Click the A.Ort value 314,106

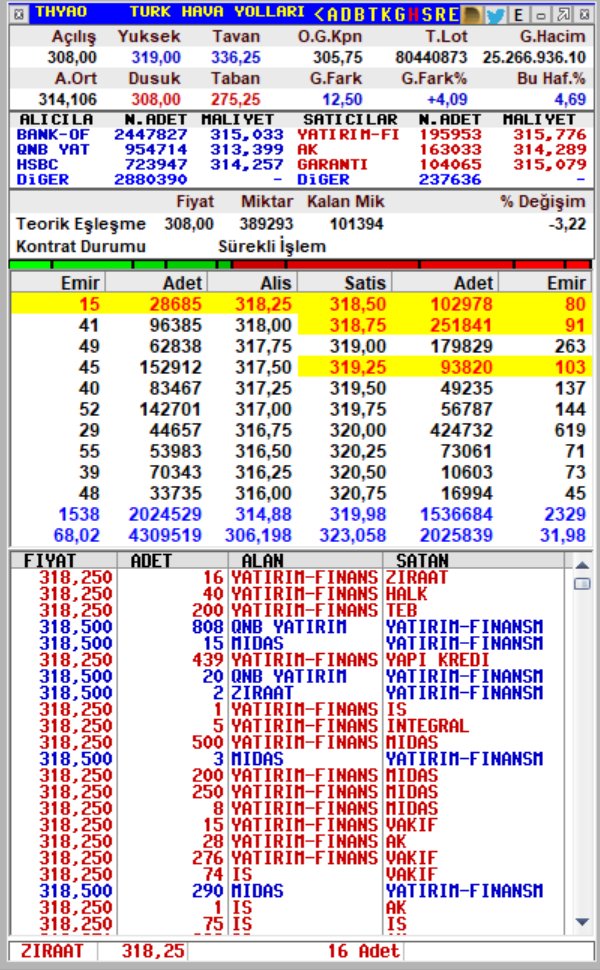[67, 100]
